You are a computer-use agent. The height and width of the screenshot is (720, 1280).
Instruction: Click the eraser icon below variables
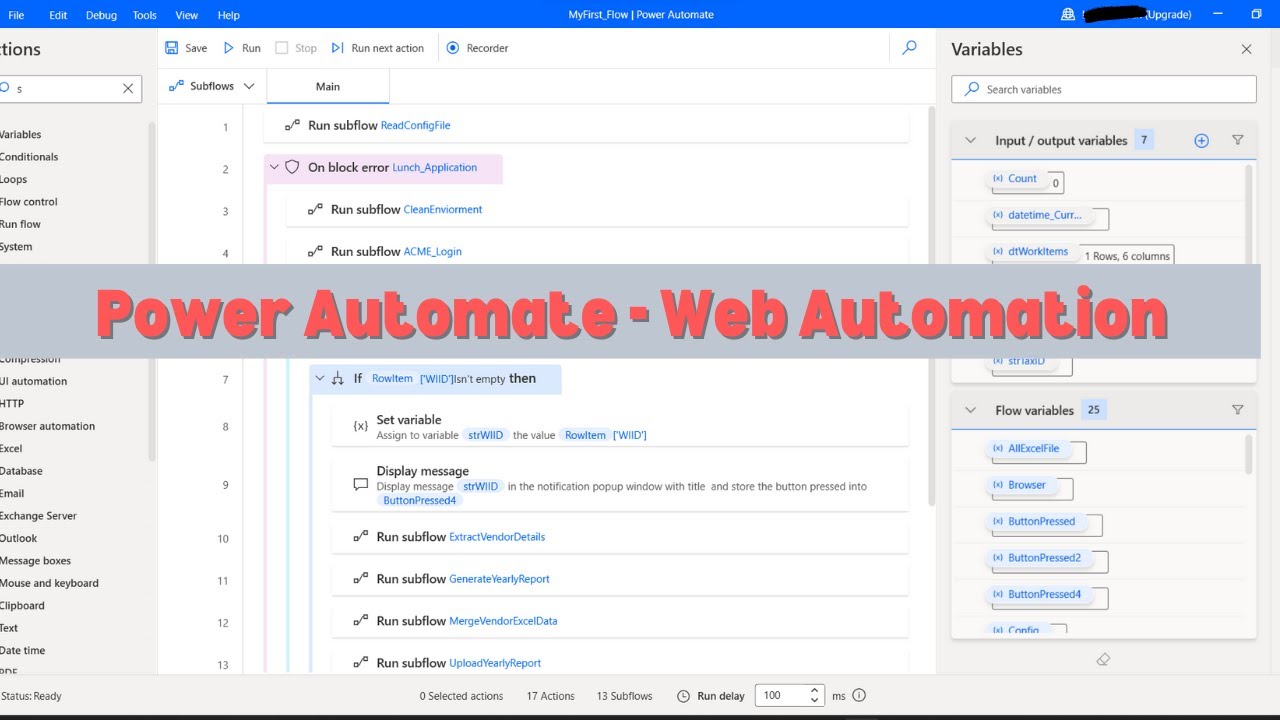1104,659
